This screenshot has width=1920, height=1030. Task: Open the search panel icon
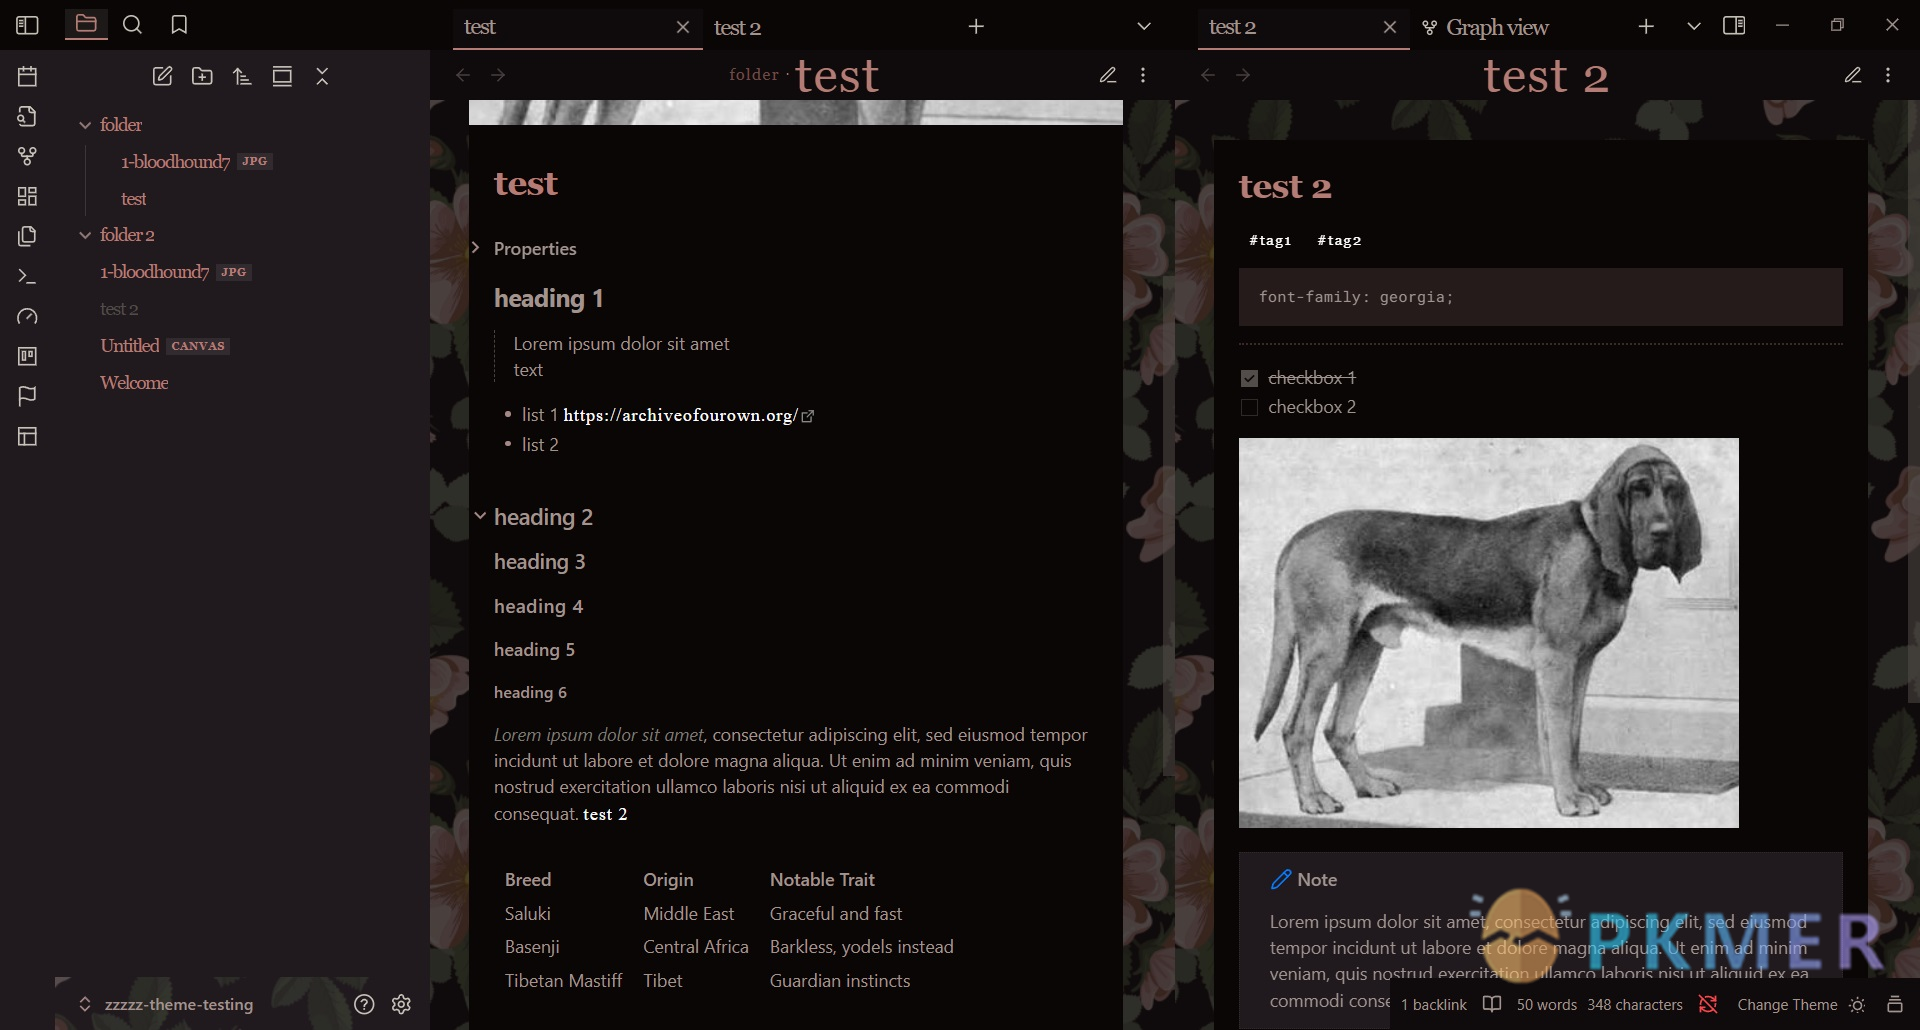click(132, 25)
